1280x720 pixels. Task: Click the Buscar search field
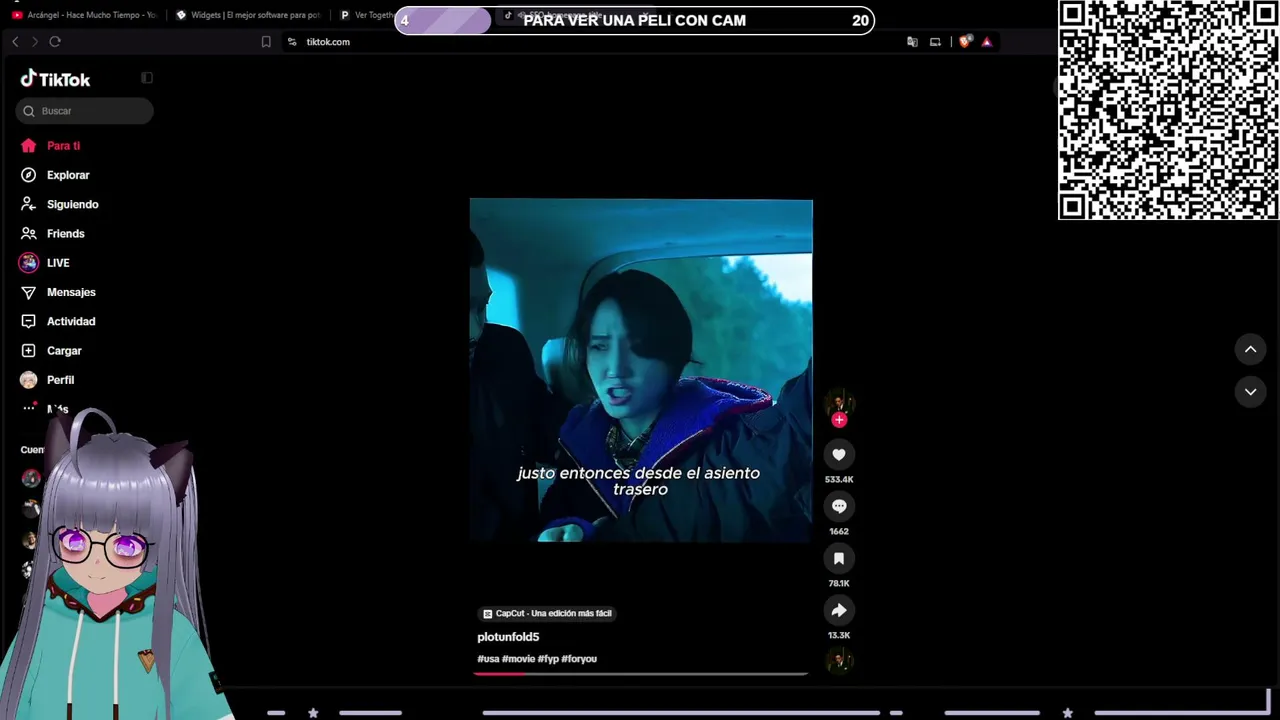84,111
